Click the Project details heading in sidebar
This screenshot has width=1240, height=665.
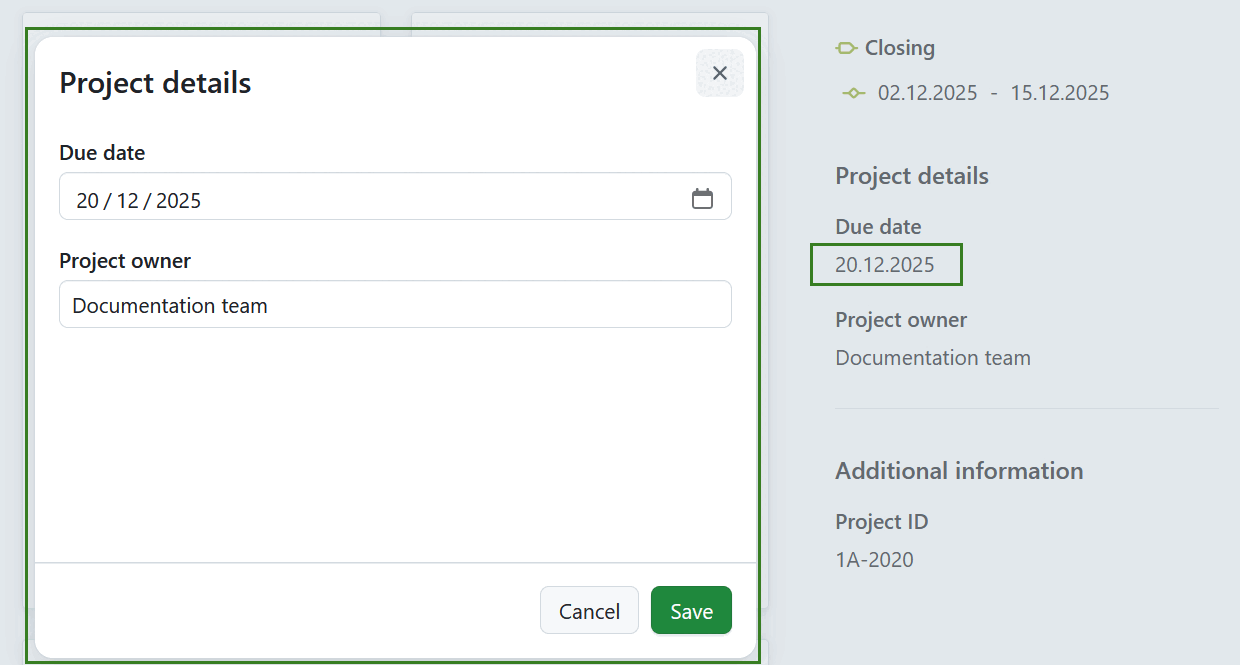click(911, 176)
